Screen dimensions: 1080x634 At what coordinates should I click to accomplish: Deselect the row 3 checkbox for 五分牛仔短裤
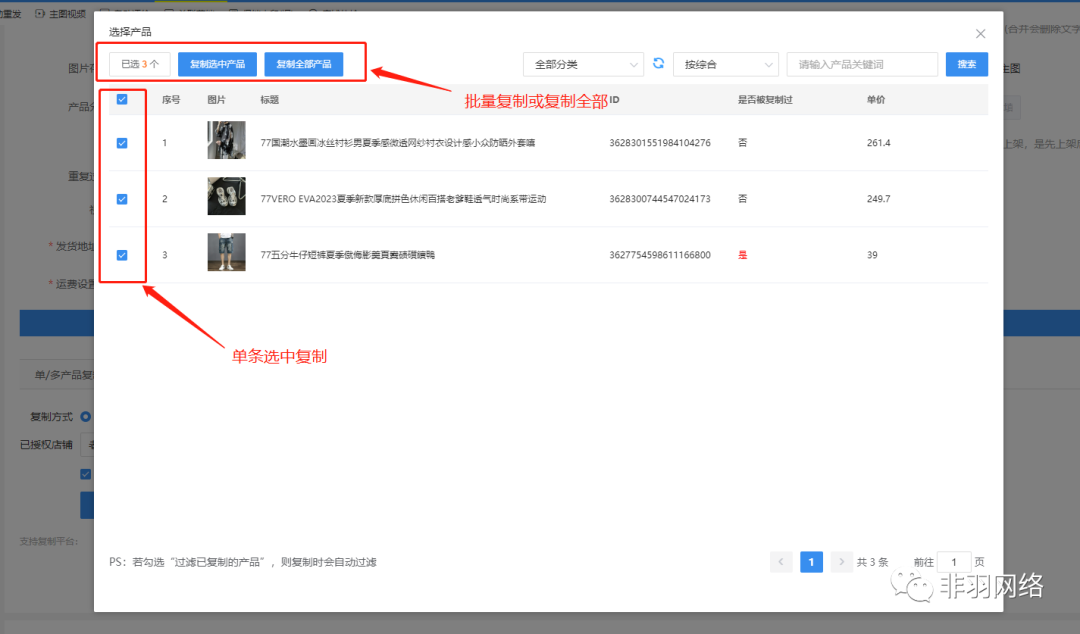point(122,255)
